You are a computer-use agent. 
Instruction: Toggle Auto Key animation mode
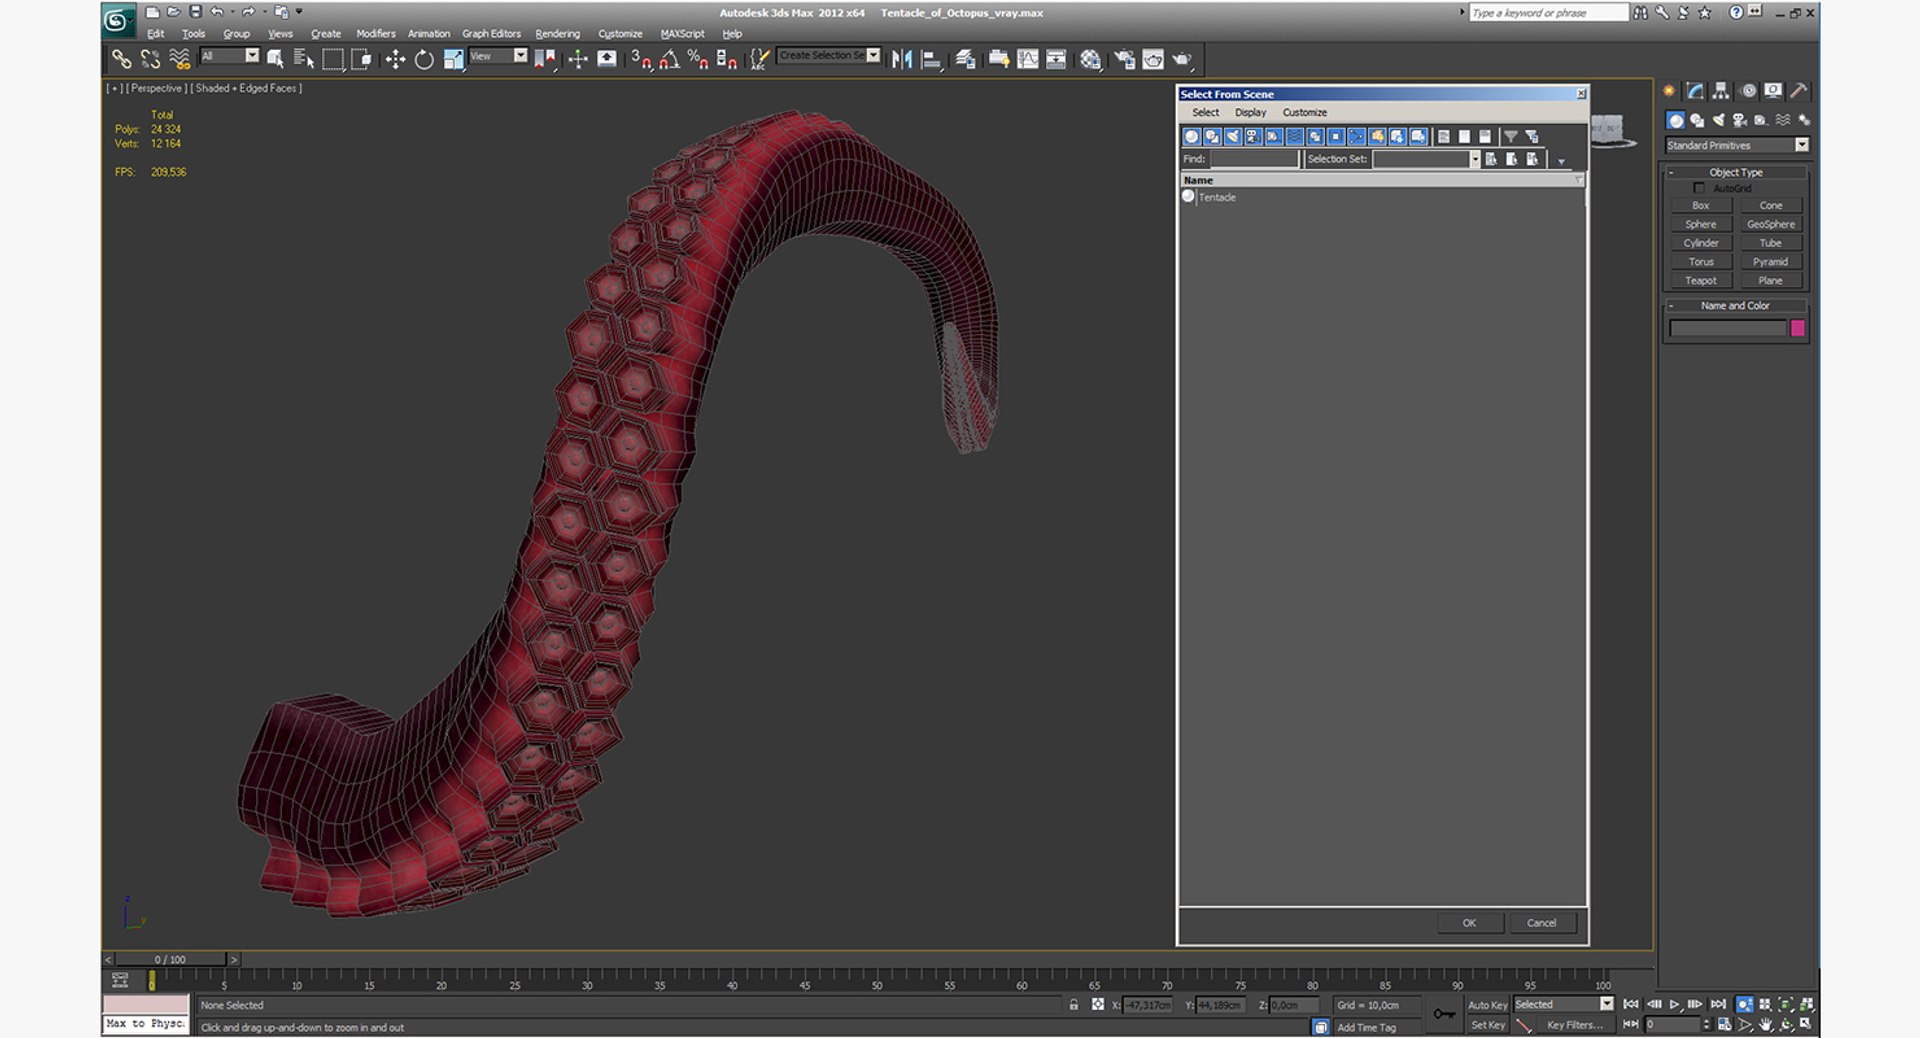(1487, 1005)
